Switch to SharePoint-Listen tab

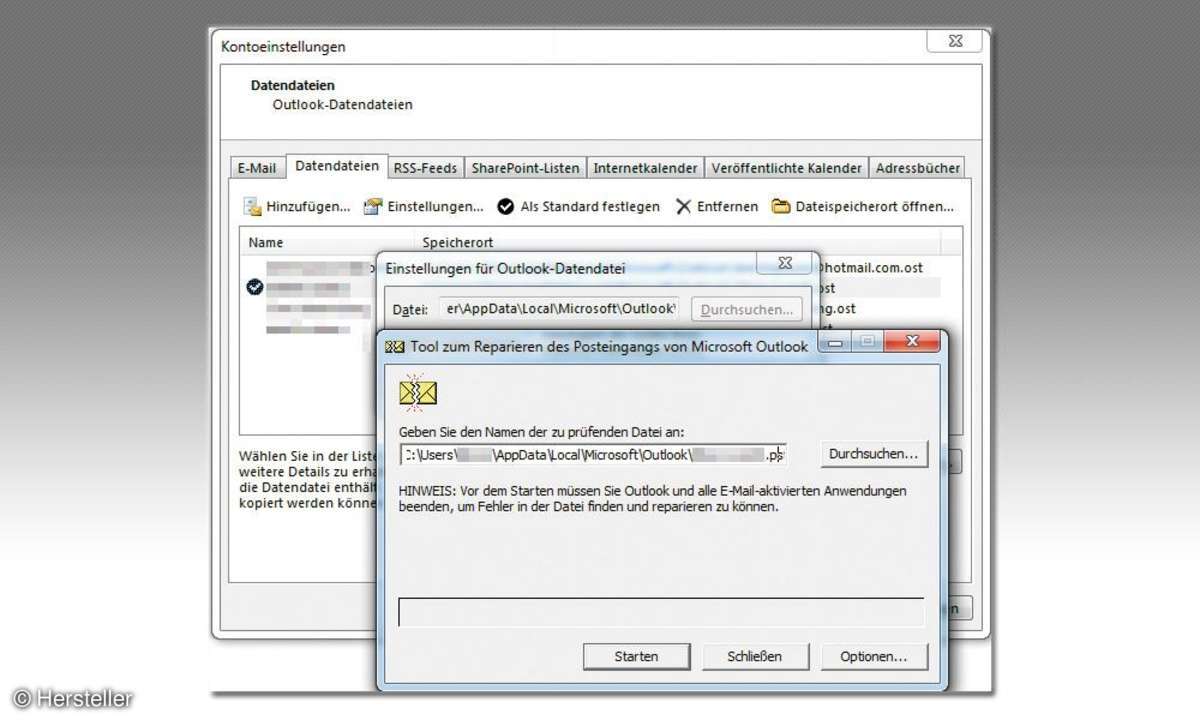point(525,168)
